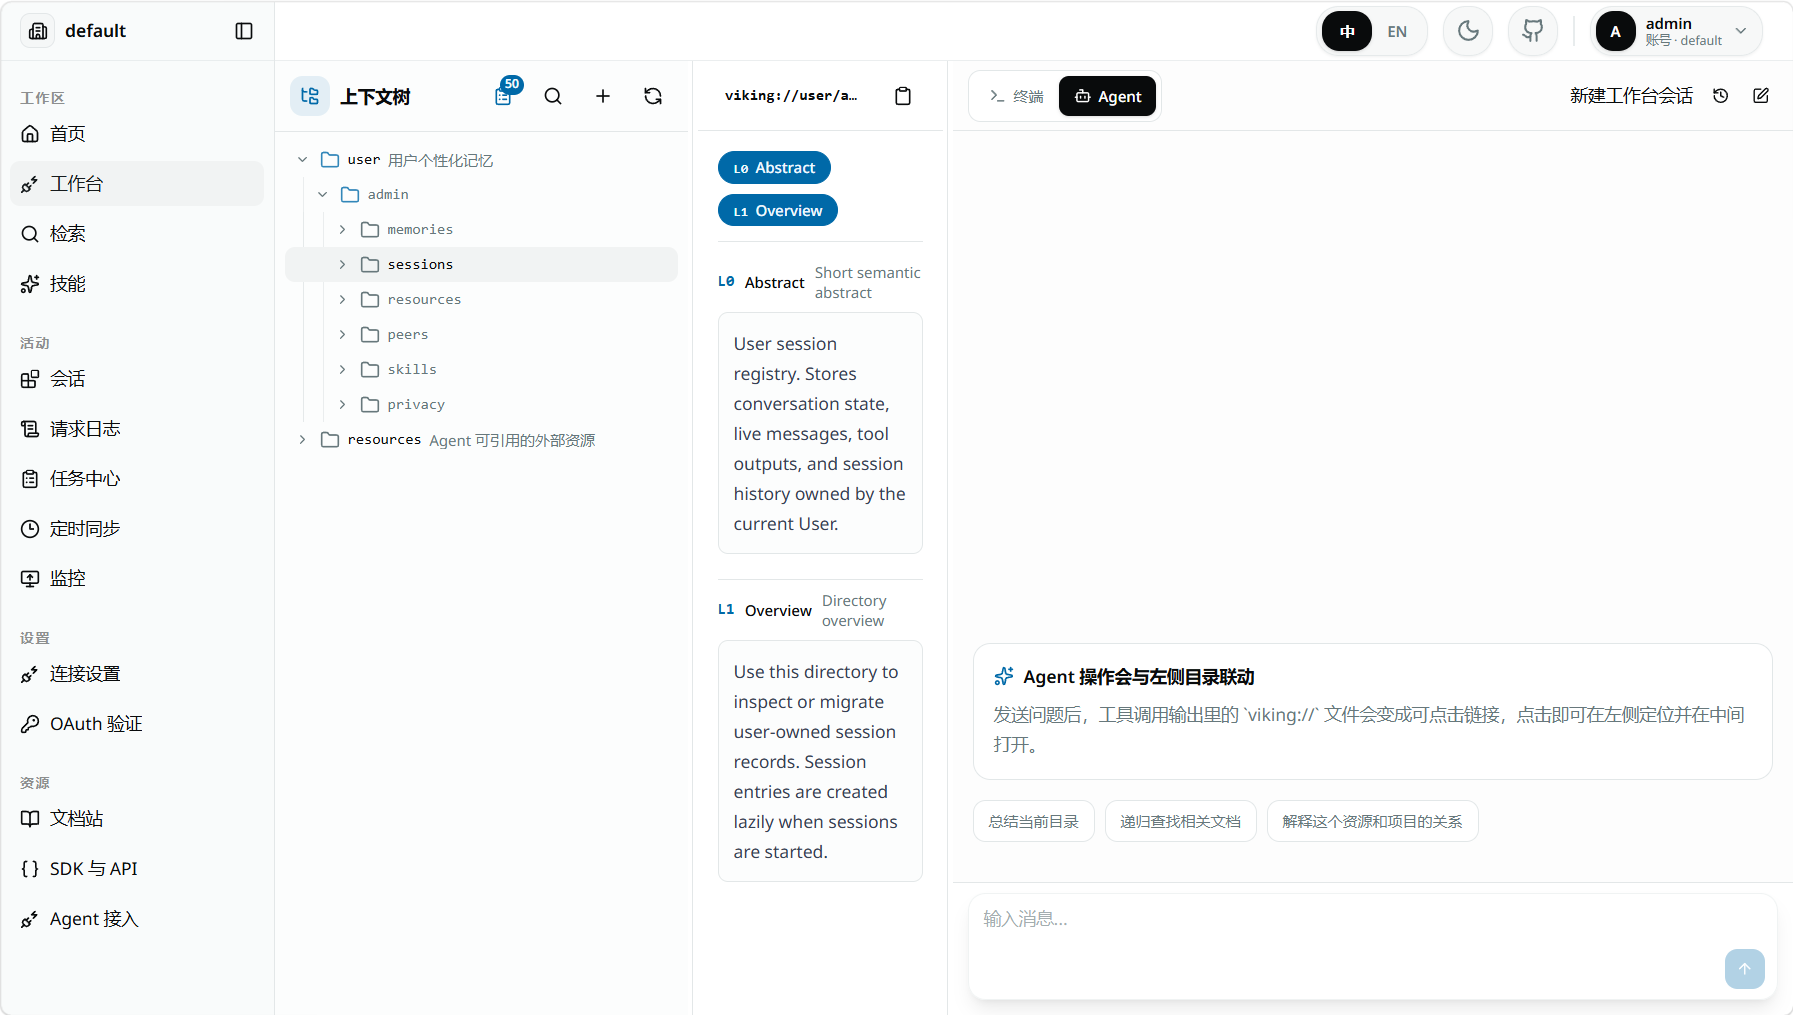Switch language to 中
Viewport: 1793px width, 1015px height.
1347,31
